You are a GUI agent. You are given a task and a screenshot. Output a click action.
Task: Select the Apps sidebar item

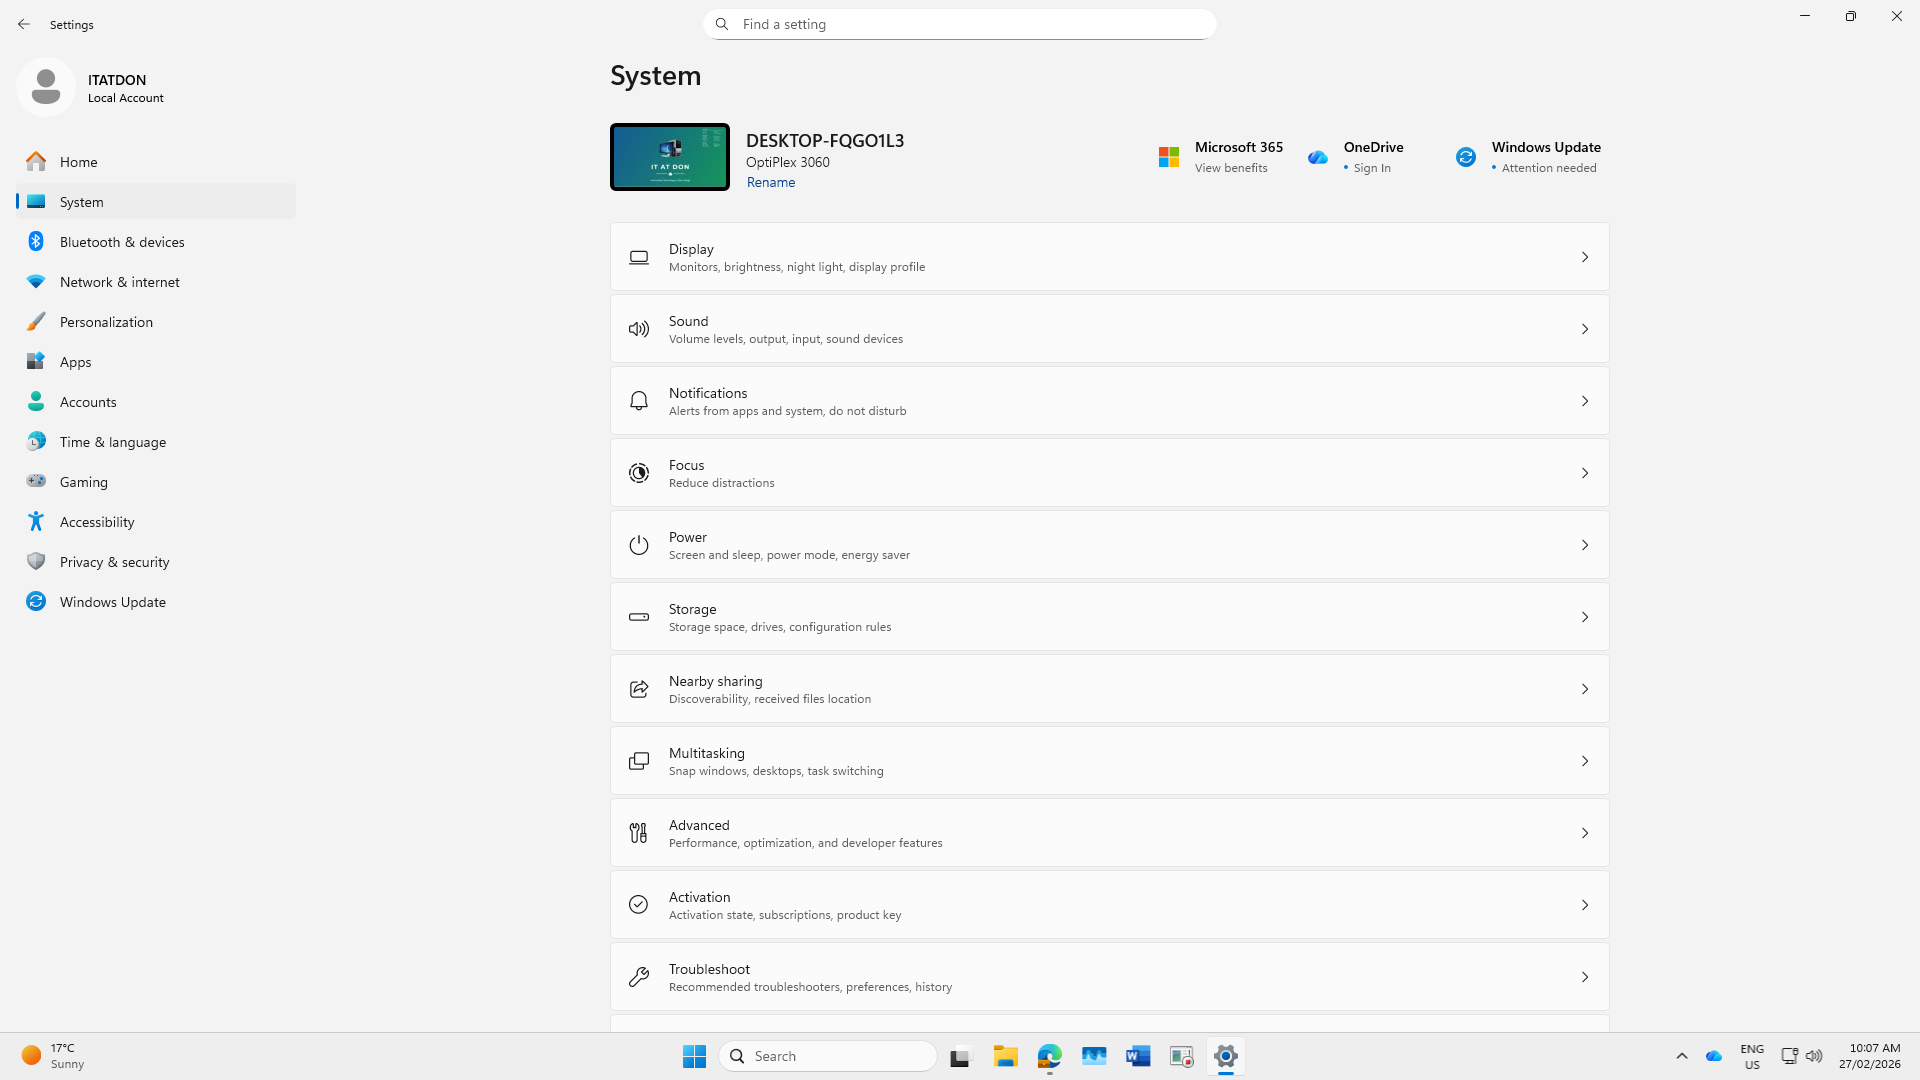[76, 362]
